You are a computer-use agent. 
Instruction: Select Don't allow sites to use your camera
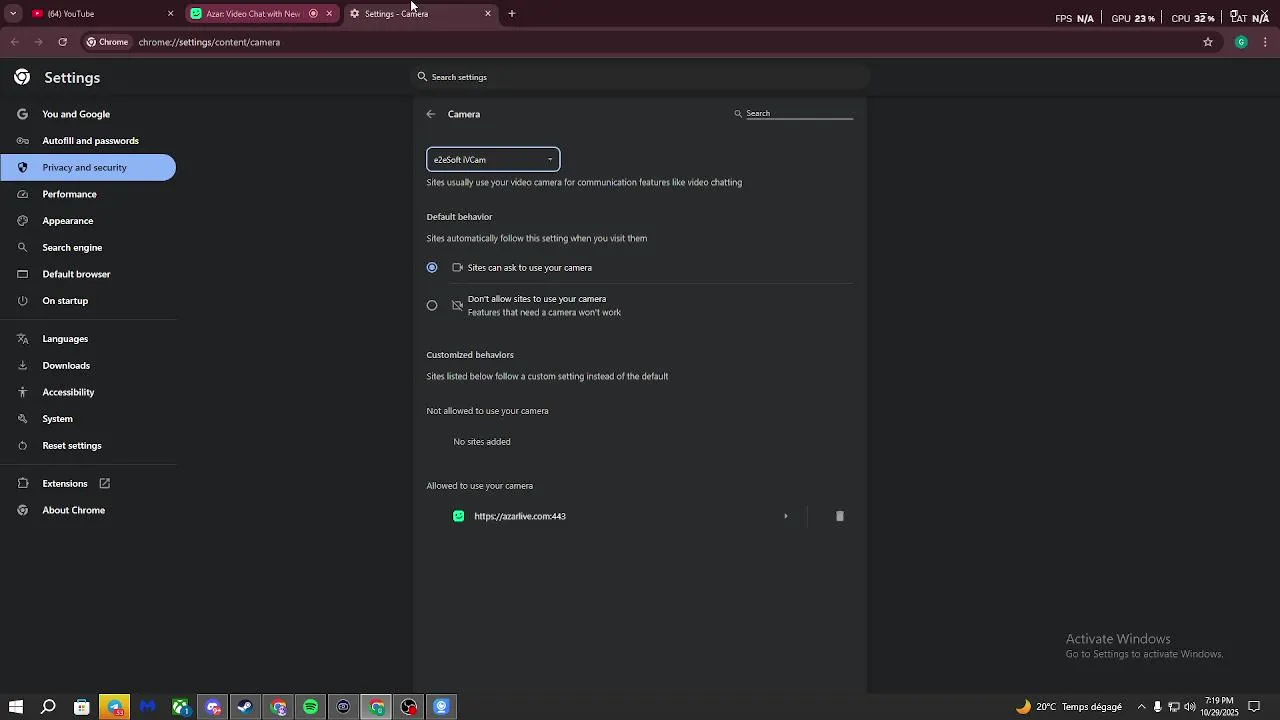pos(432,305)
